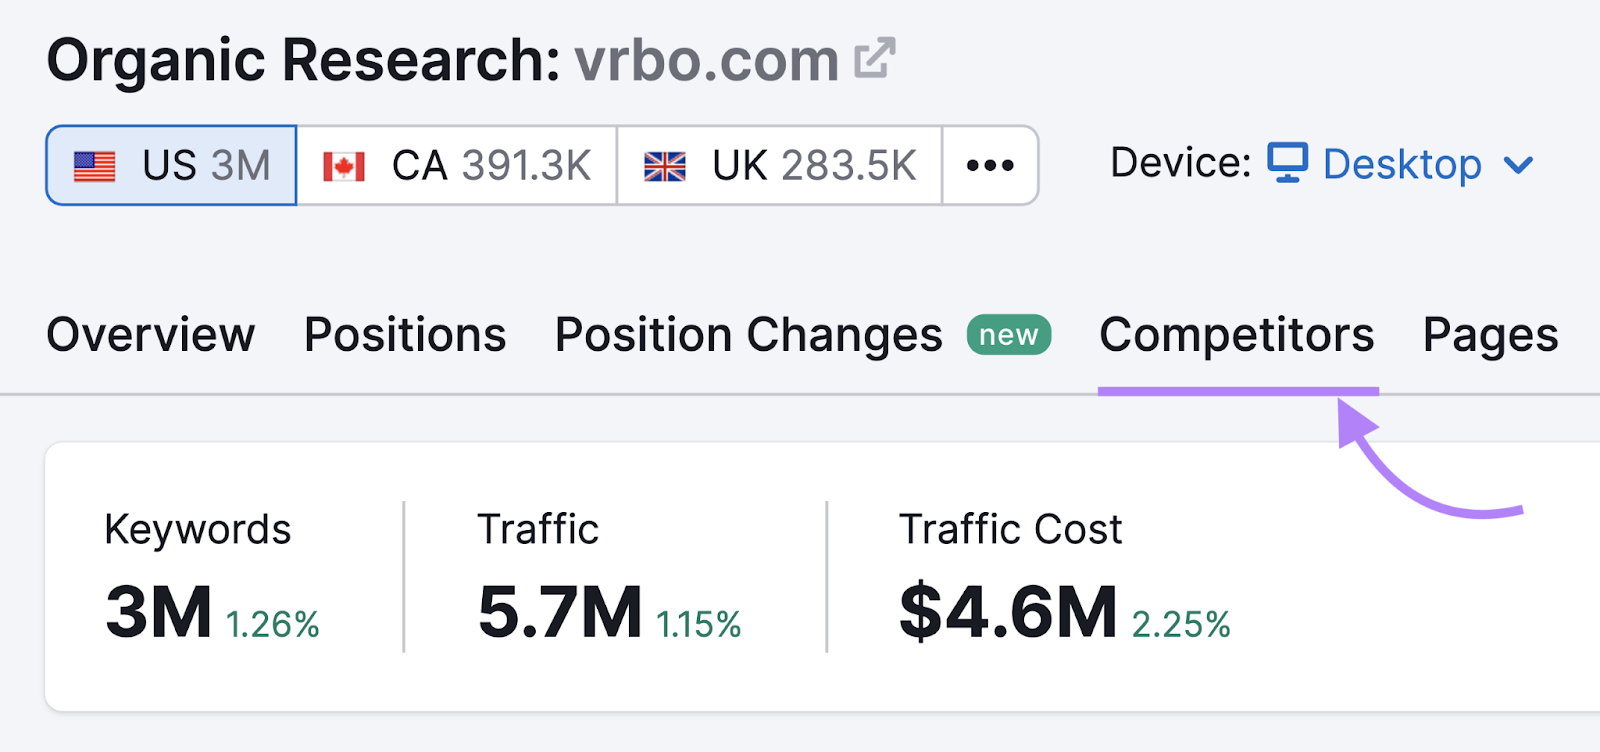Open vrbo.com external link icon

point(875,58)
